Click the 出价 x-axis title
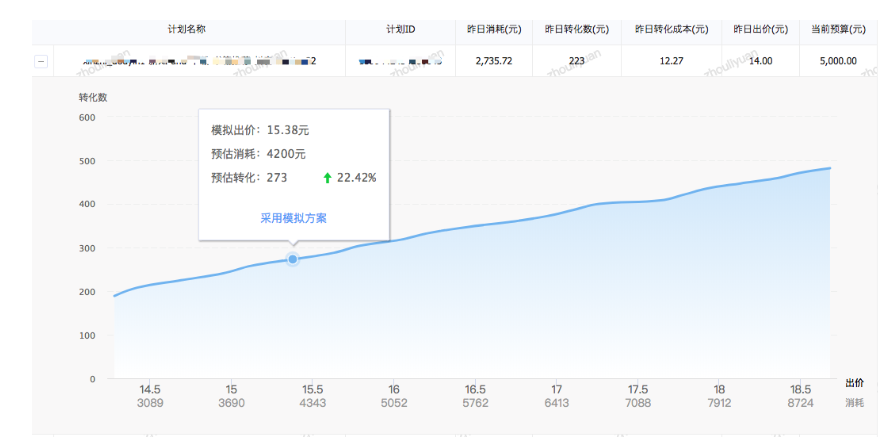This screenshot has height=447, width=885. pyautogui.click(x=855, y=383)
